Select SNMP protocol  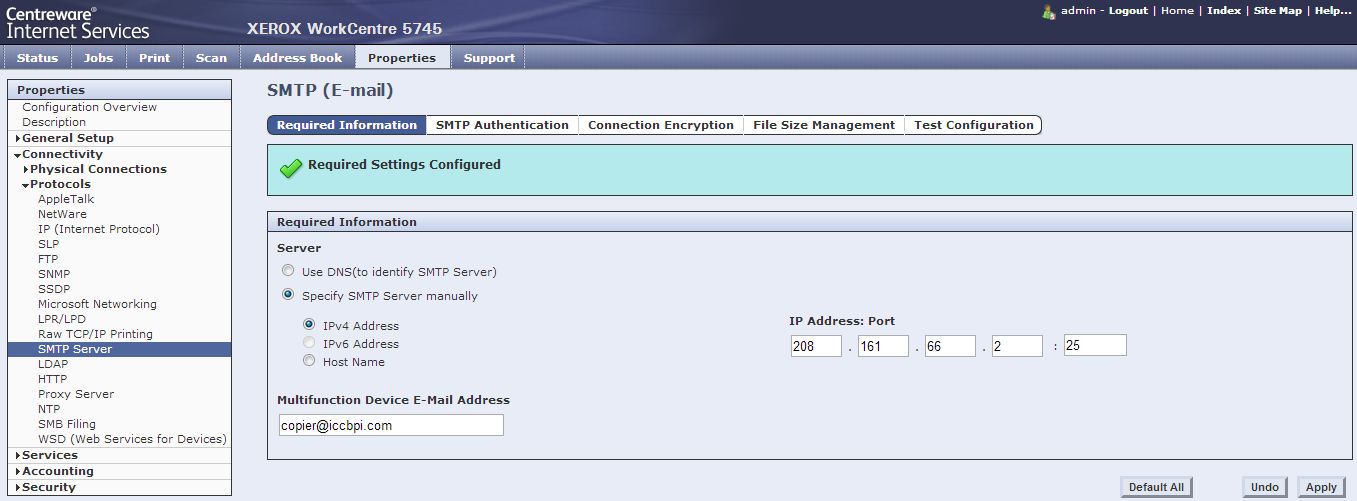(x=54, y=274)
